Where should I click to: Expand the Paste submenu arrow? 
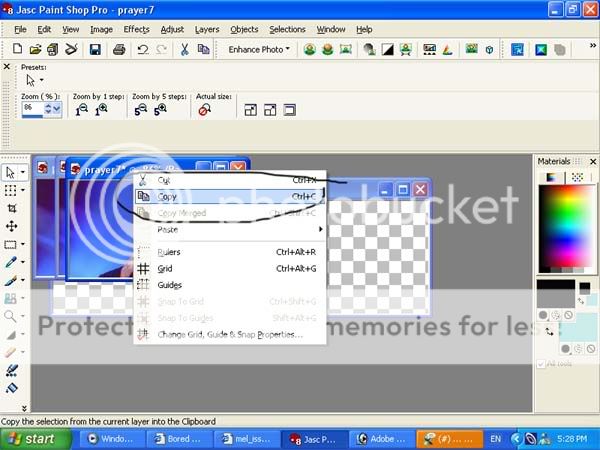[321, 229]
